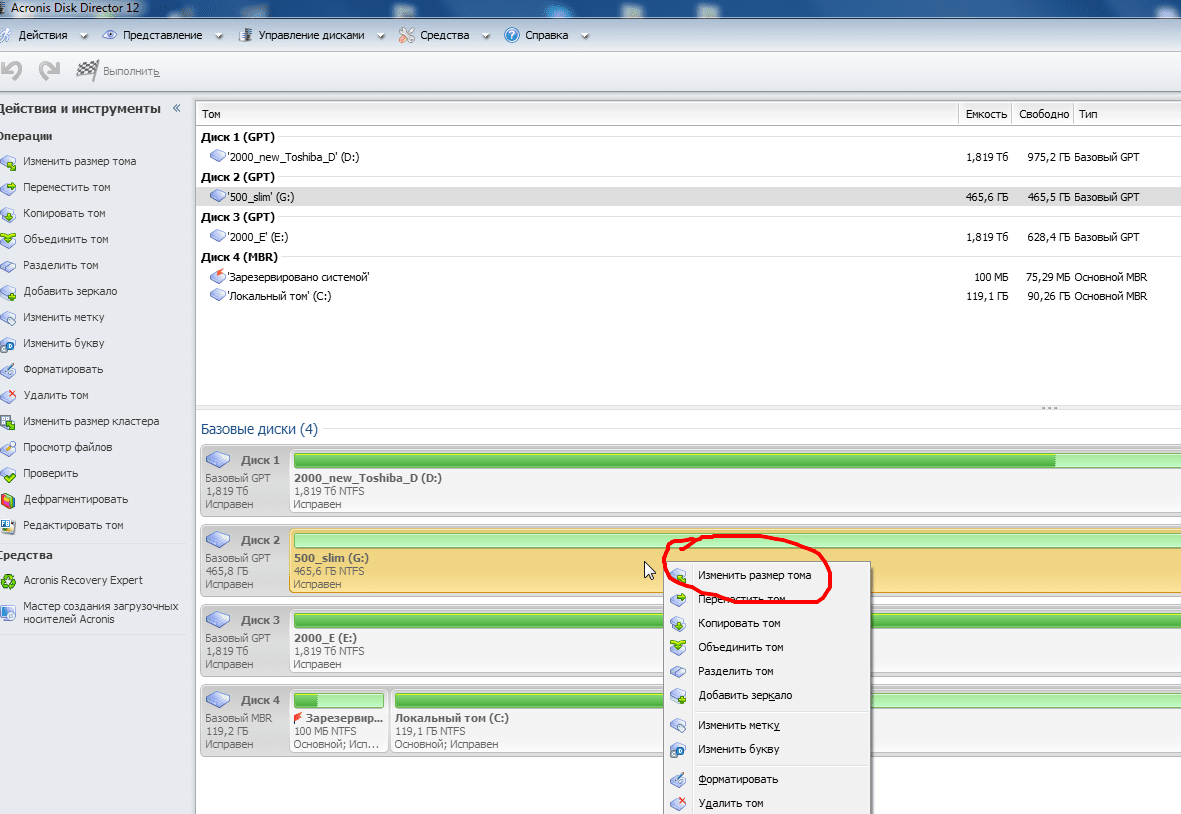
Task: Select '2000_E' (E:) volume row in list
Action: [260, 237]
